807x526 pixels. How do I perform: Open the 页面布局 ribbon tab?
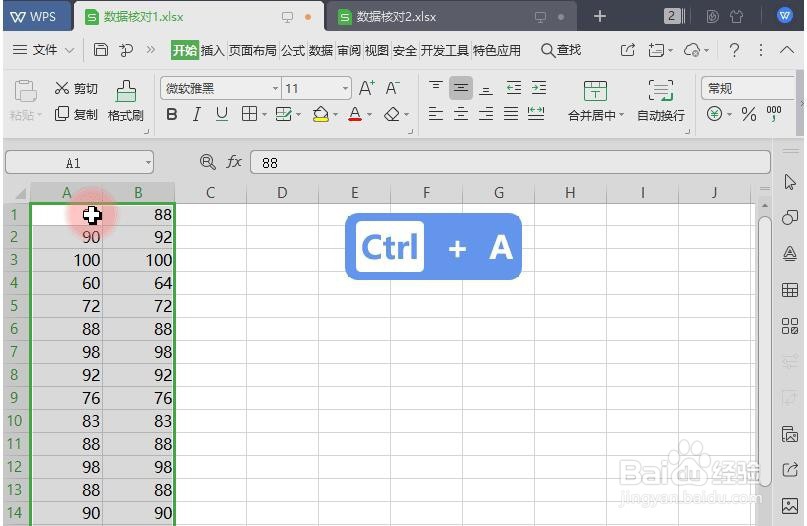coord(252,50)
